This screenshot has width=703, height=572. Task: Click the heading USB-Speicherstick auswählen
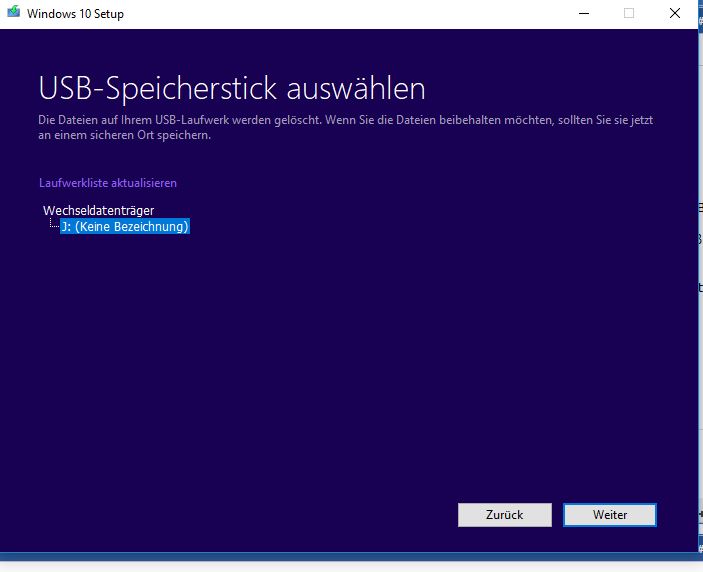232,88
